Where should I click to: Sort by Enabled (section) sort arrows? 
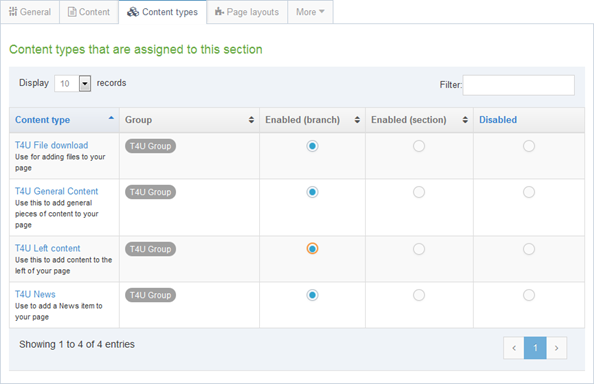[465, 120]
